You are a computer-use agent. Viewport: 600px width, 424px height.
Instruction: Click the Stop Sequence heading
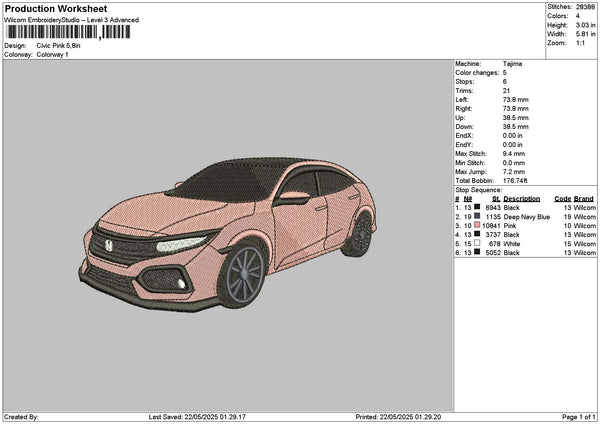point(479,190)
